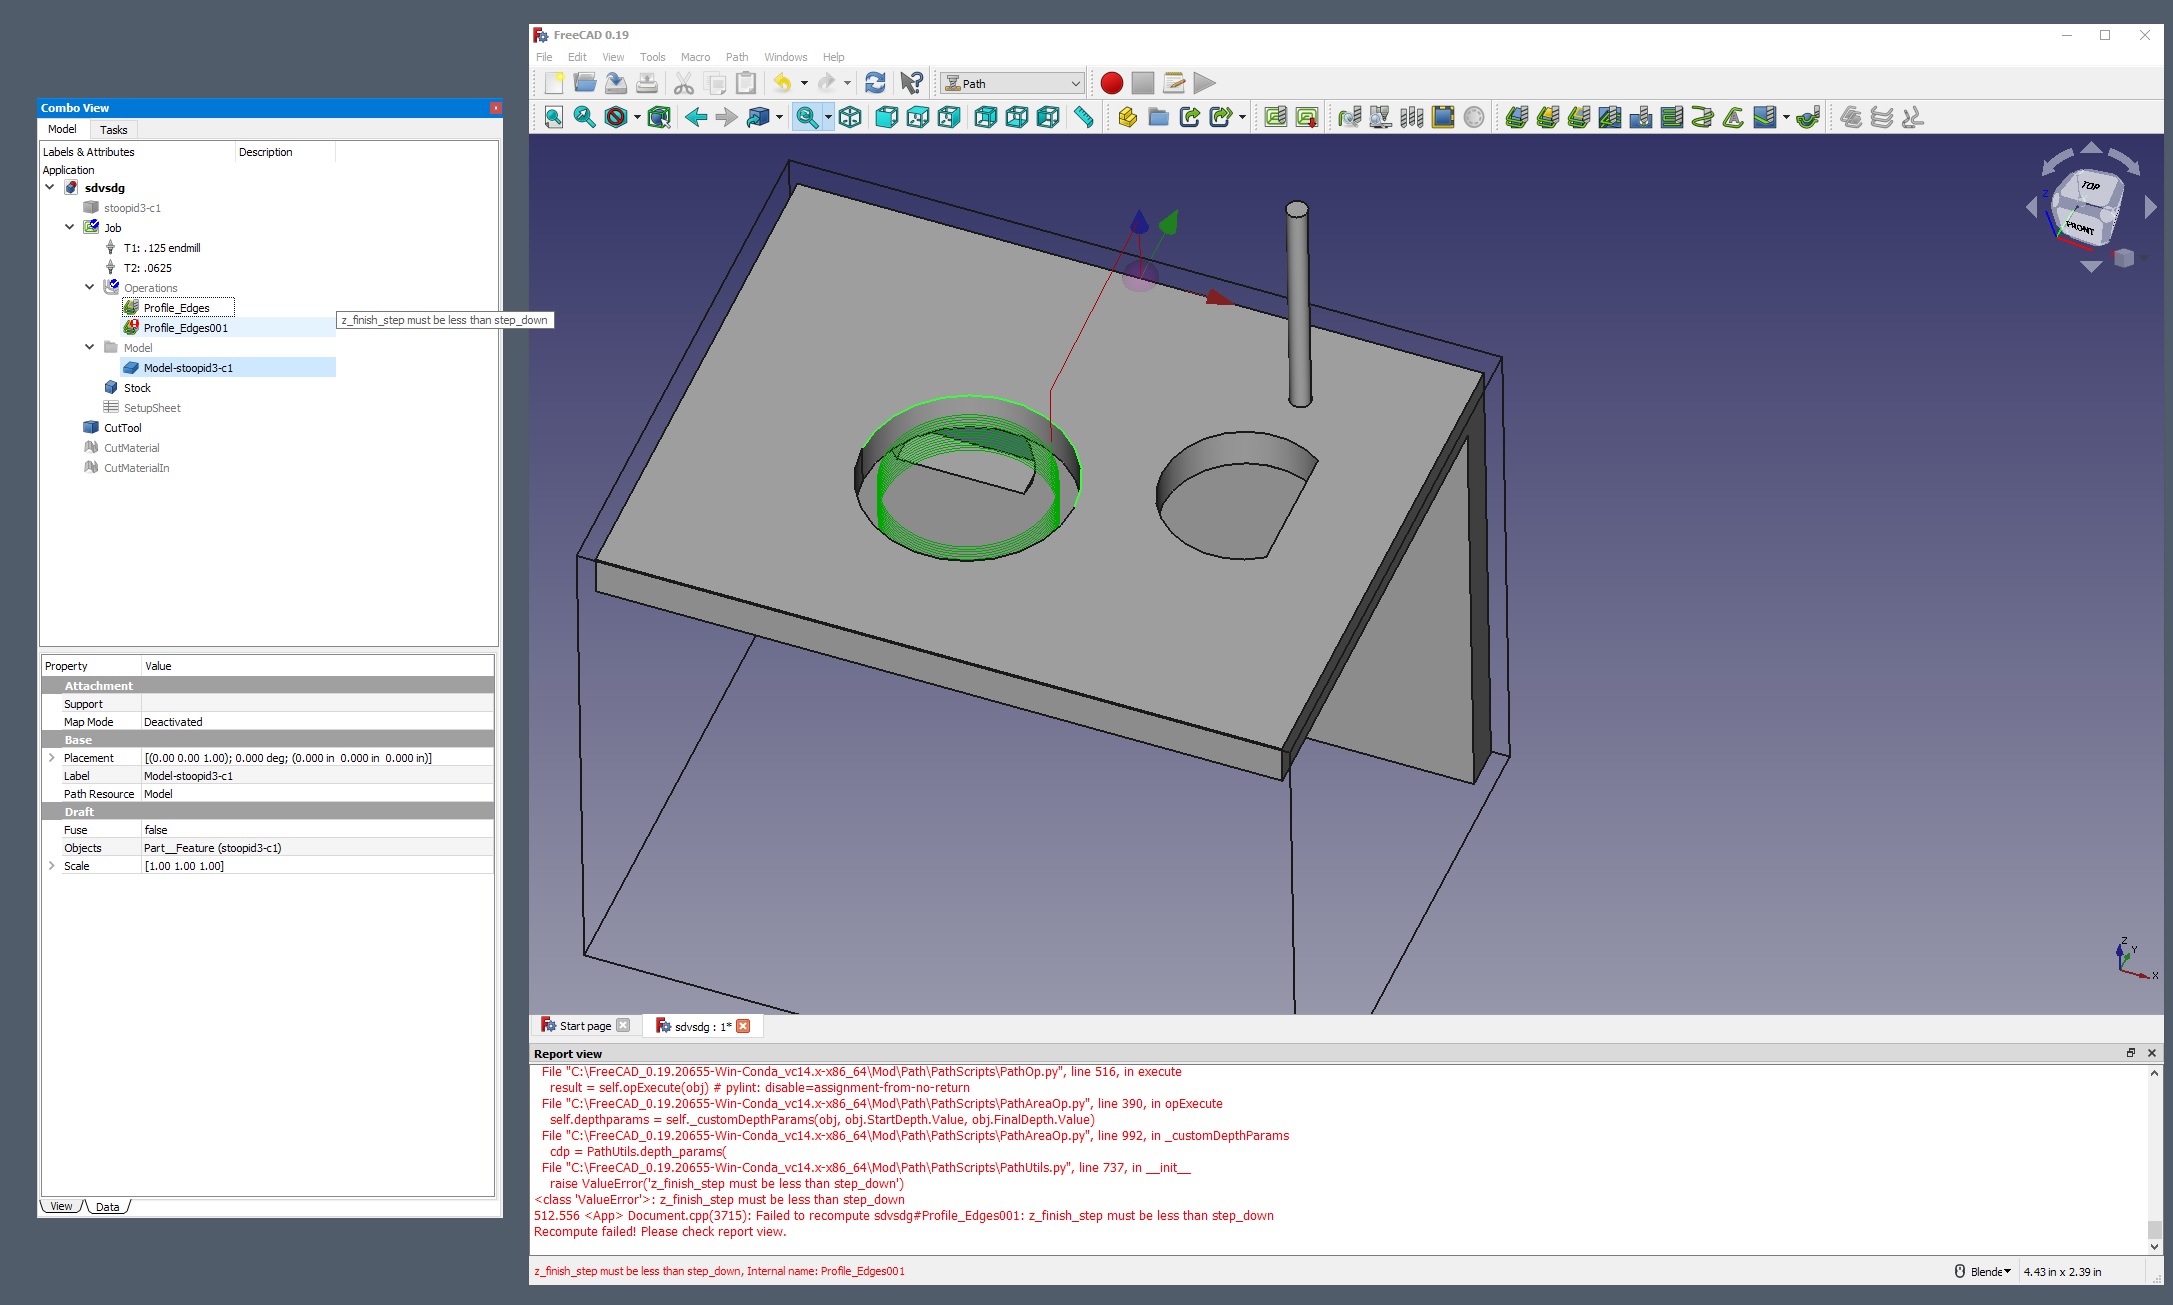Collapse the Model tree node
This screenshot has height=1305, width=2173.
(88, 346)
